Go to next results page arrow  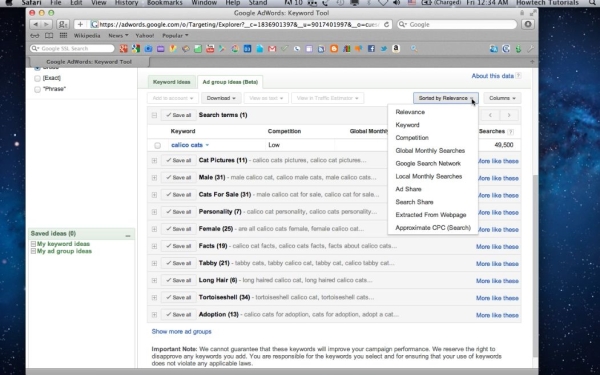coord(509,115)
